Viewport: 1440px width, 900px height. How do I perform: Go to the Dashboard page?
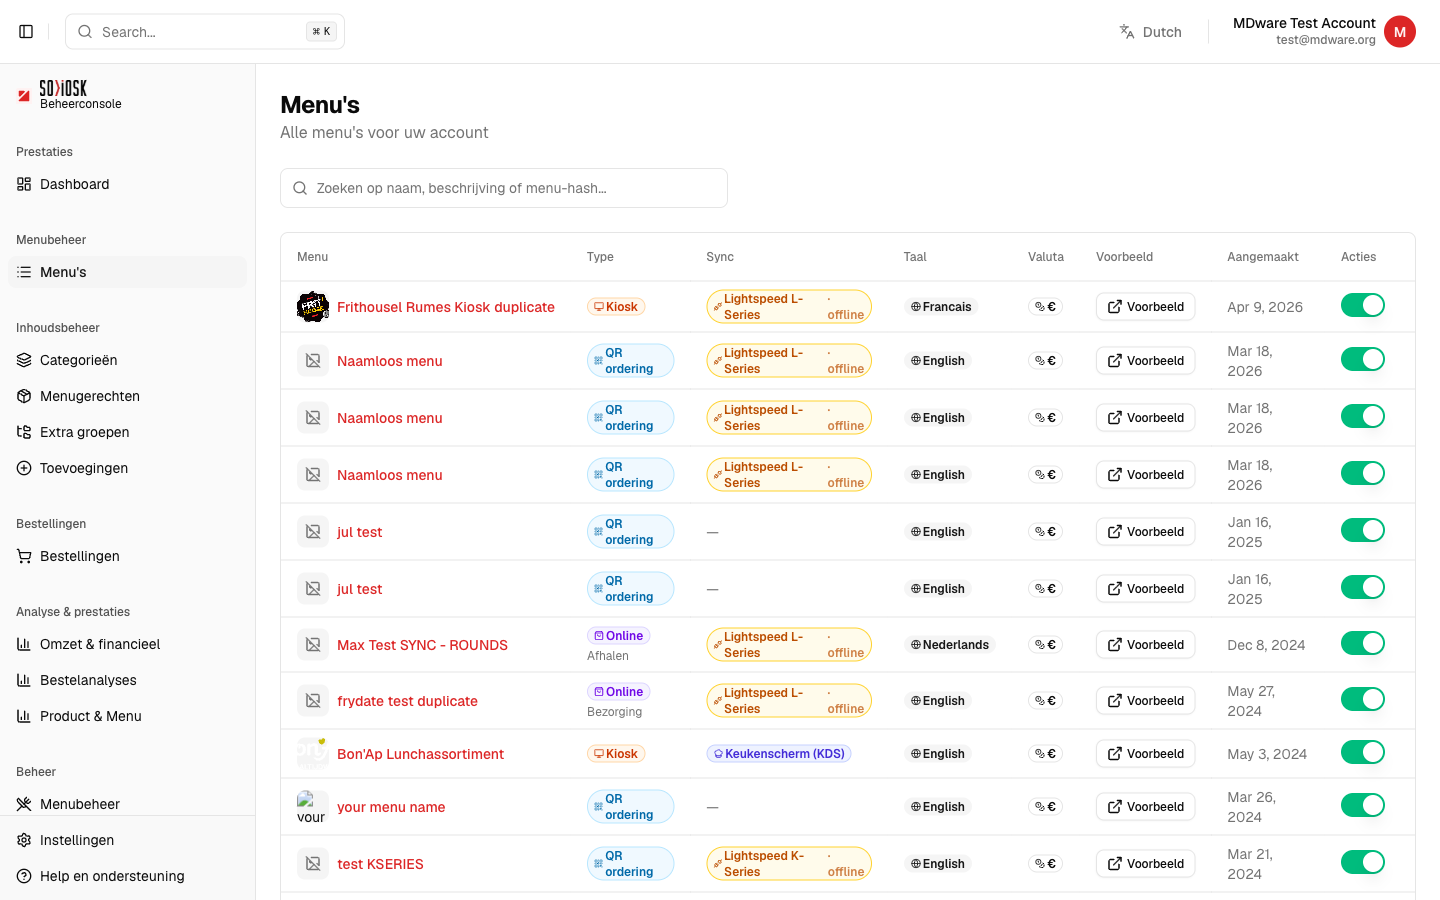point(127,184)
